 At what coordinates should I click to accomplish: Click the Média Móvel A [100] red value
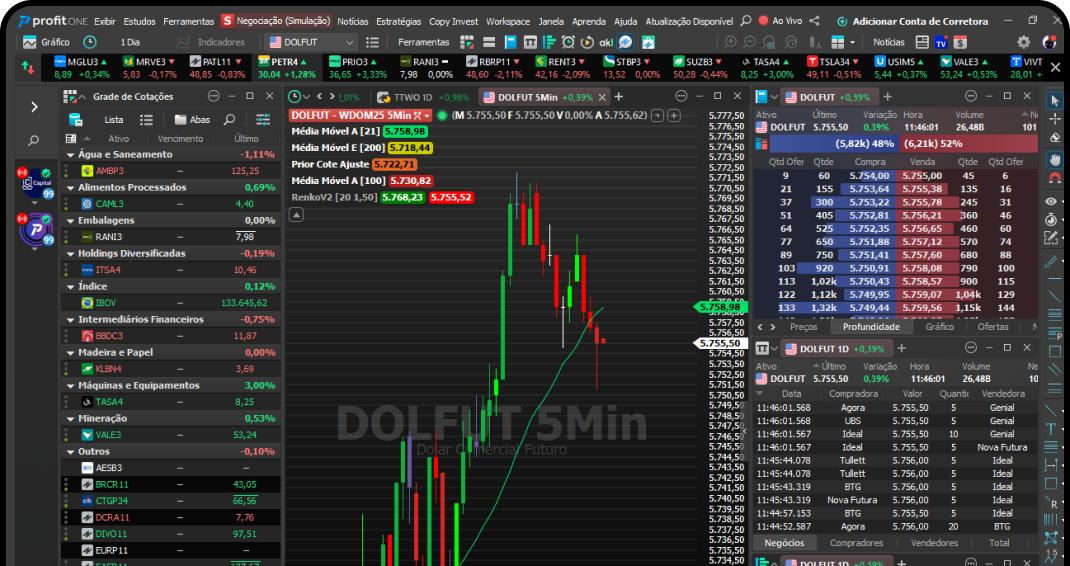411,181
